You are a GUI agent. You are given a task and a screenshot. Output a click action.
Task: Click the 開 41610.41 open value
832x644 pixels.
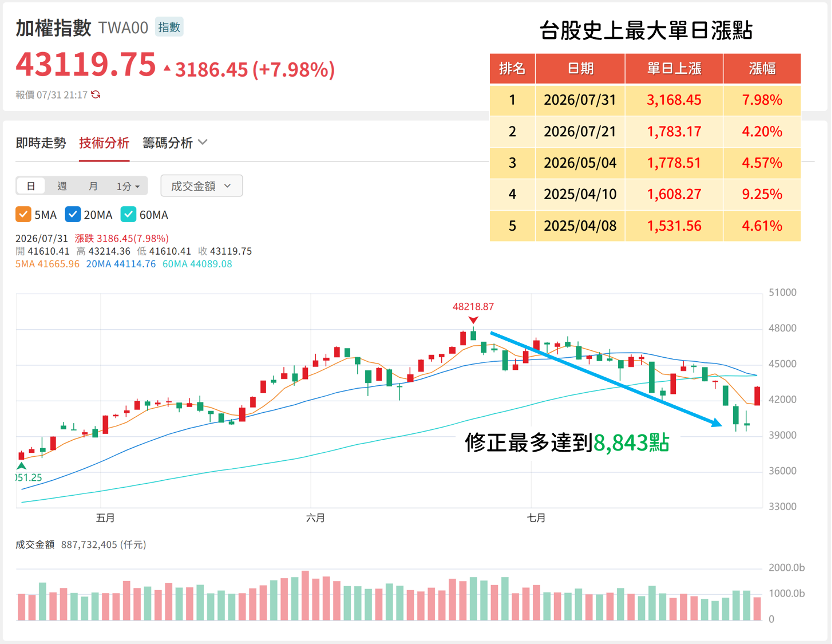click(42, 251)
